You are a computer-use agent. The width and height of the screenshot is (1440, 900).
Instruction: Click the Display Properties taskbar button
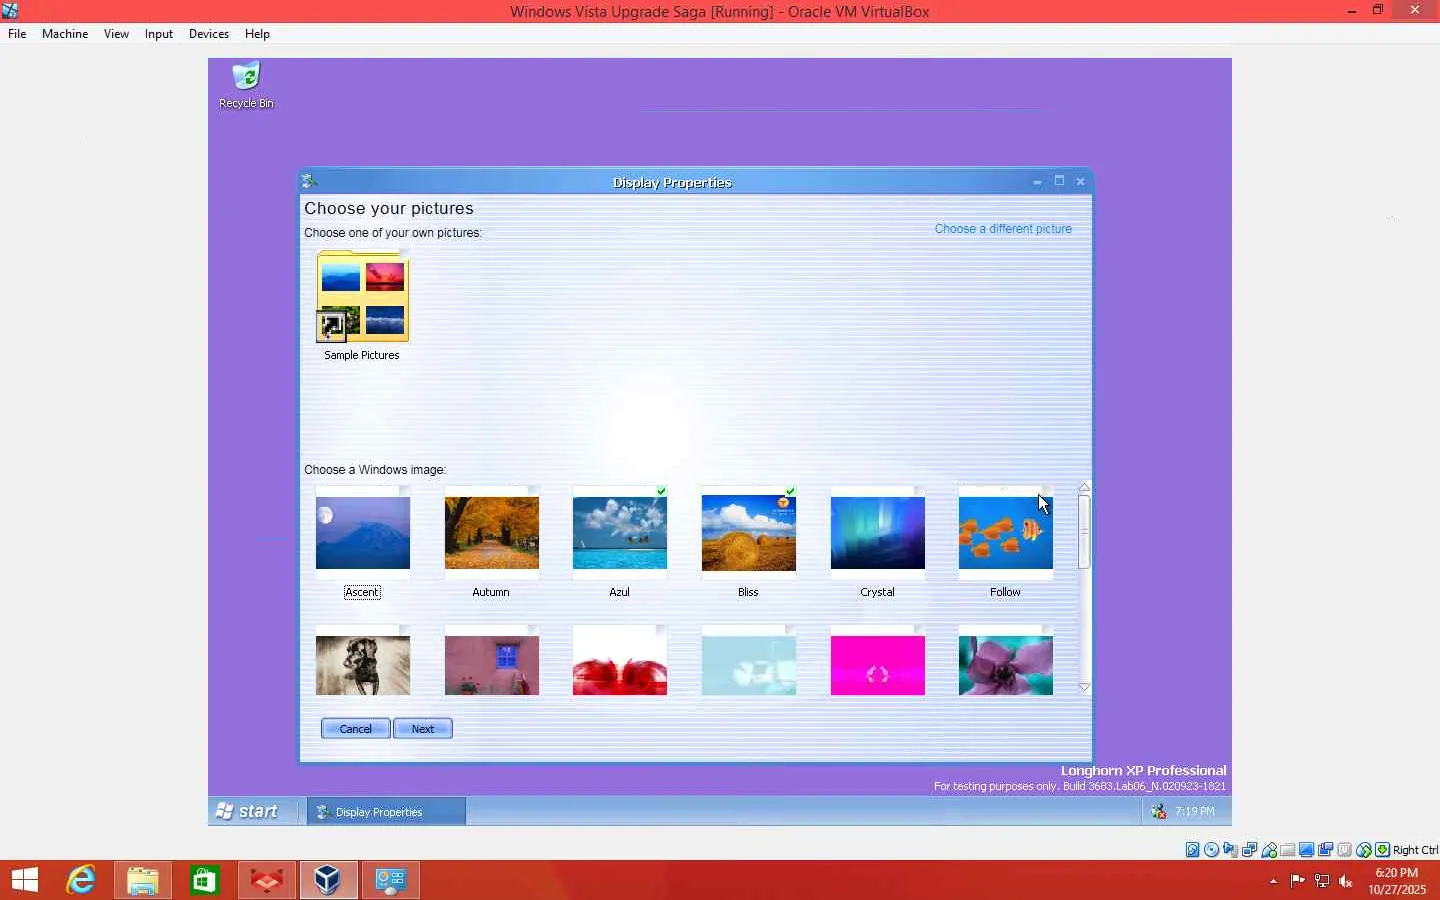pos(386,811)
